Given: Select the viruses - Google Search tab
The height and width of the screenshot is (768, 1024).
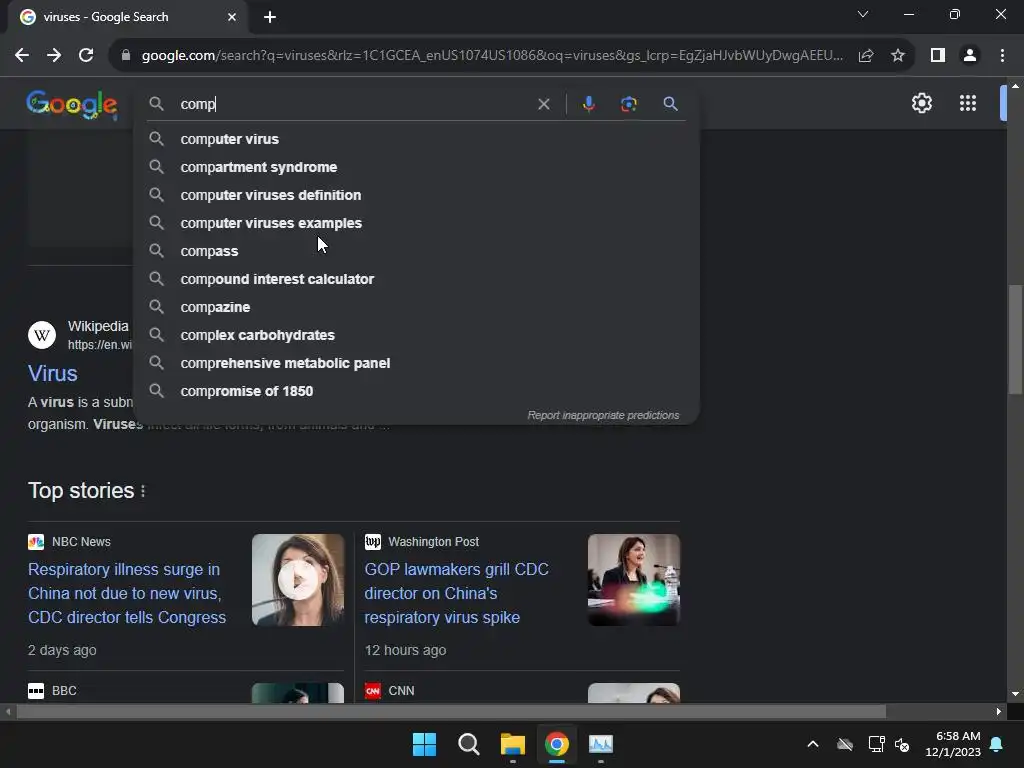Looking at the screenshot, I should pos(128,17).
